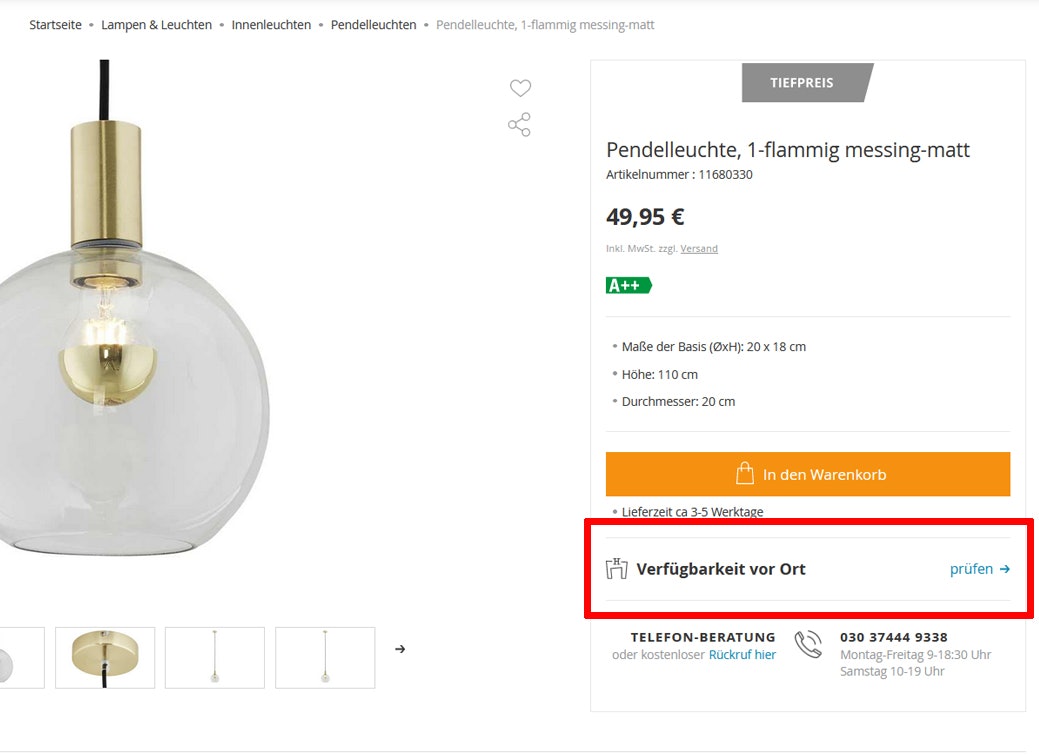Click the right arrow beside the thumbnail strip
The width and height of the screenshot is (1039, 756).
pyautogui.click(x=399, y=648)
